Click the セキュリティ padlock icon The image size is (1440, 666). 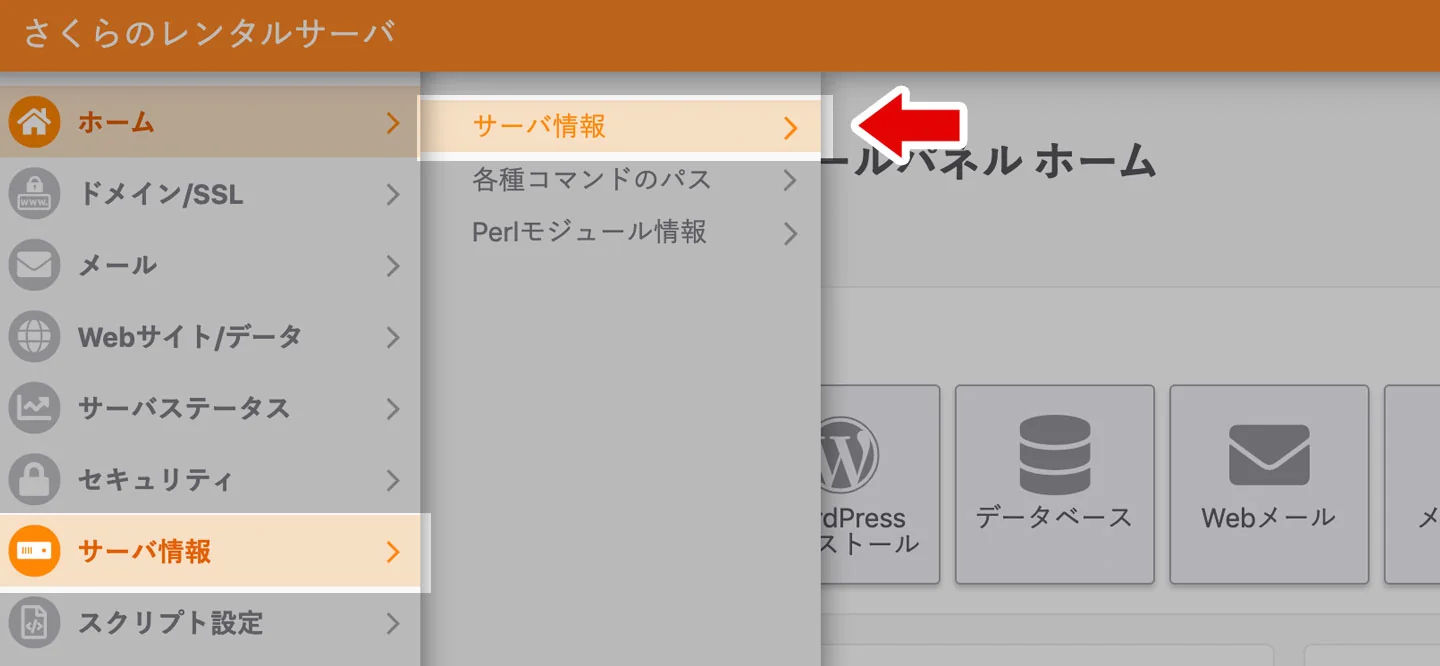34,480
